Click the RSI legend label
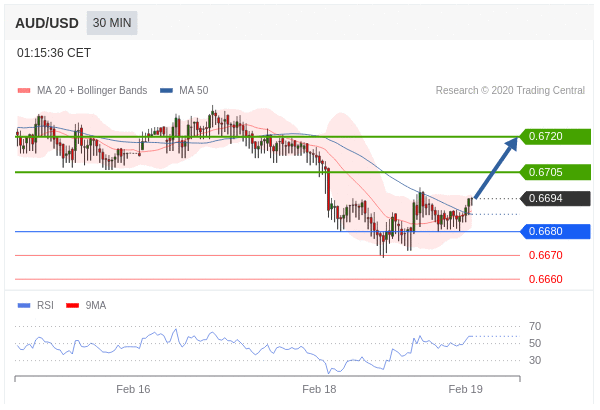This screenshot has width=600, height=410. [45, 305]
